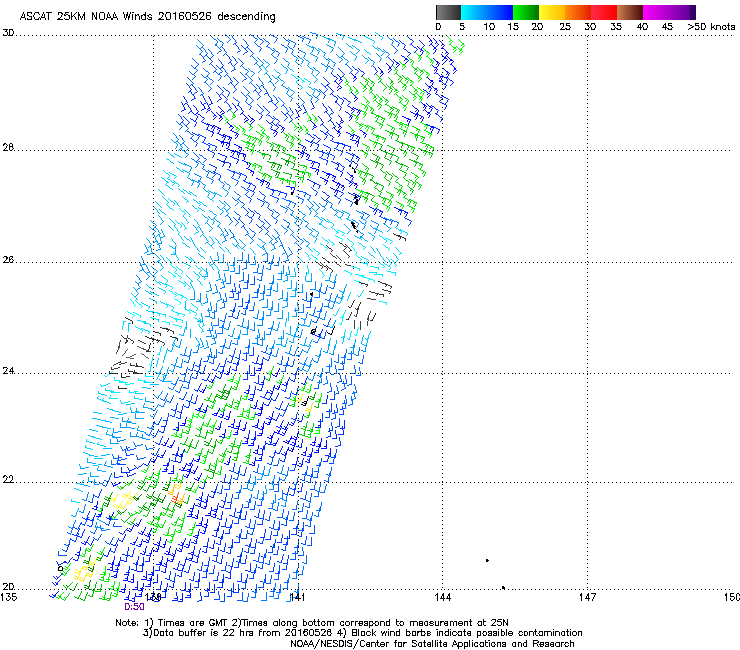
Task: Click the 'NOAA/NESDIS/Center for Satellite Applications and Research' credit
Action: click(x=432, y=644)
